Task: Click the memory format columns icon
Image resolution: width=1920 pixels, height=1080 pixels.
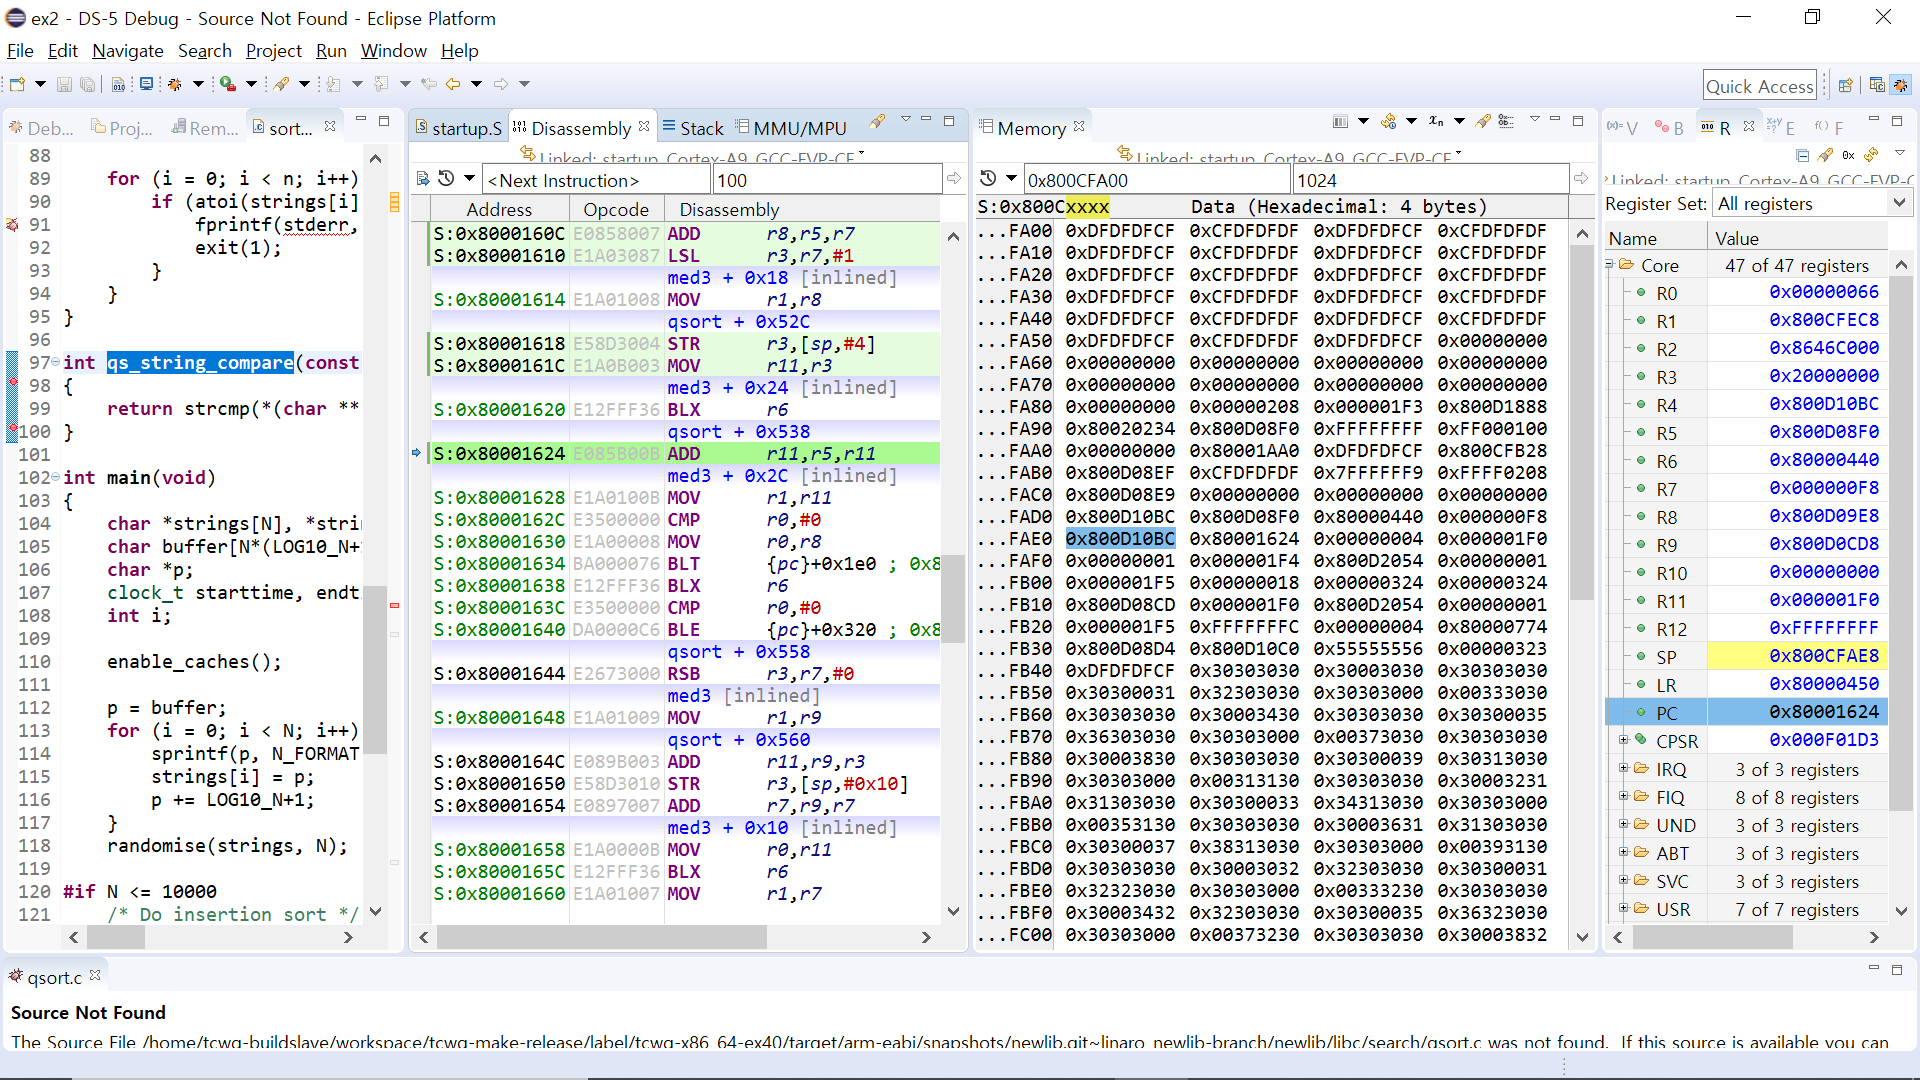Action: [1340, 122]
